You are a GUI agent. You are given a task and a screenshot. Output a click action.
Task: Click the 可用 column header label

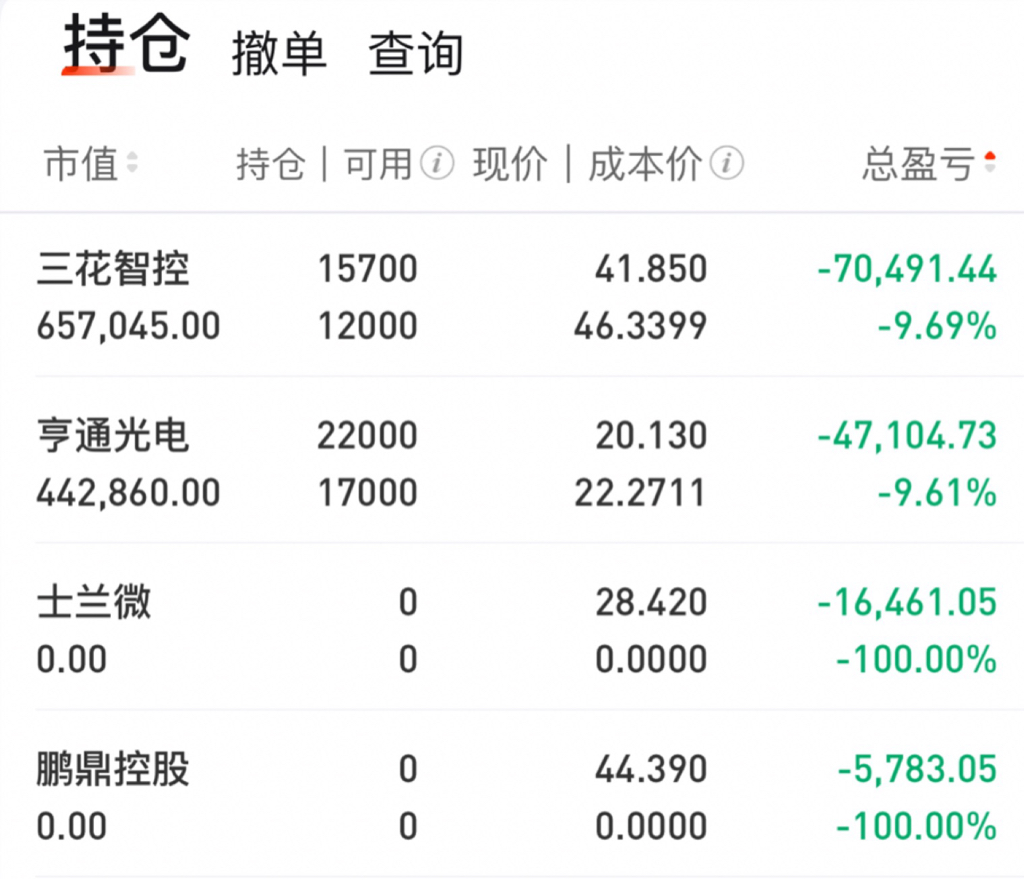378,164
